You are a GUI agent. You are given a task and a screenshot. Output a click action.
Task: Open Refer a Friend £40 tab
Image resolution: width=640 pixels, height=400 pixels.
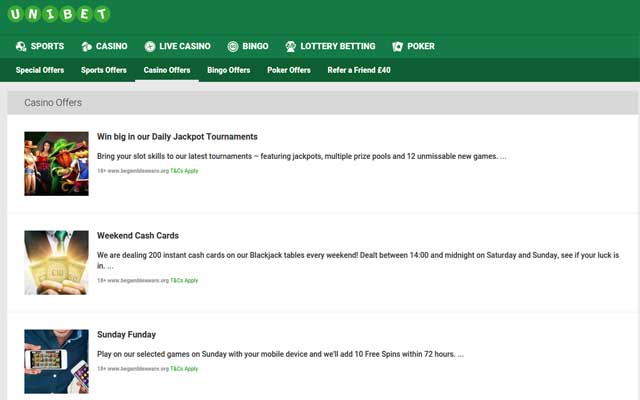(359, 70)
